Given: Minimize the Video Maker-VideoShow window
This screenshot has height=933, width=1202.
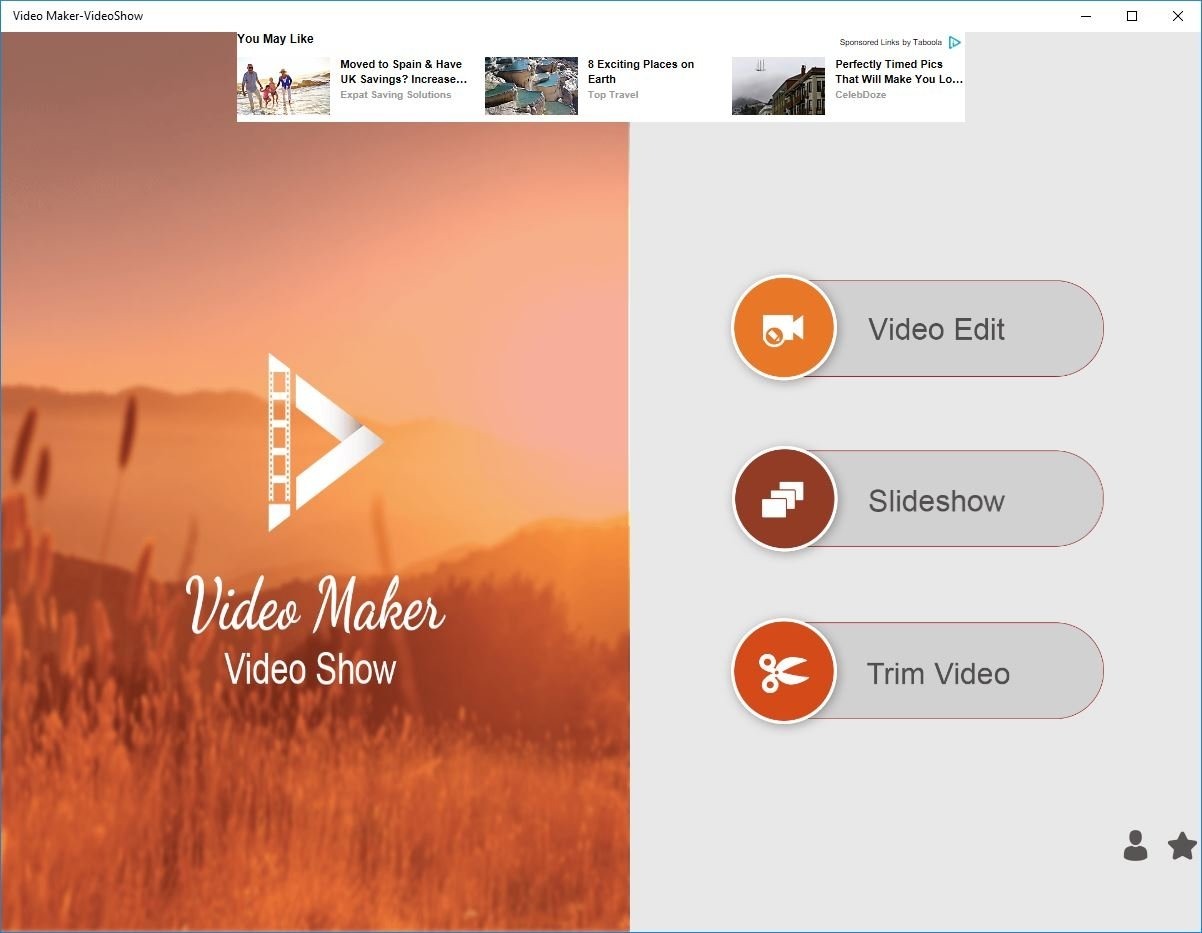Looking at the screenshot, I should pos(1086,16).
